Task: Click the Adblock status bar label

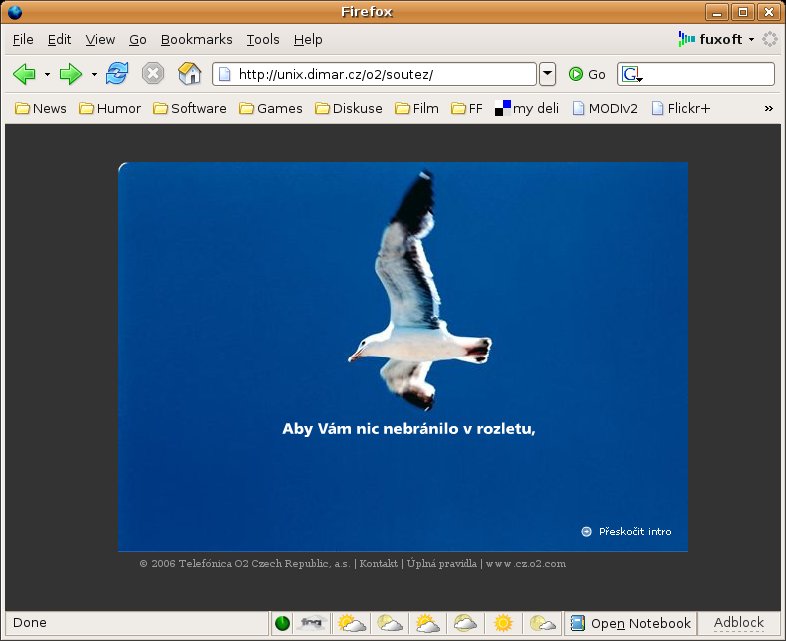Action: coord(739,622)
